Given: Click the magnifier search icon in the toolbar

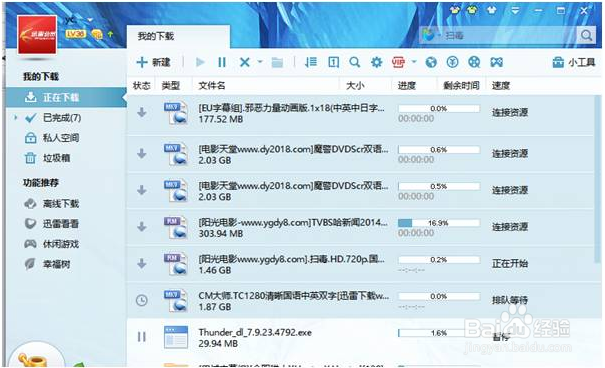Looking at the screenshot, I should 355,62.
